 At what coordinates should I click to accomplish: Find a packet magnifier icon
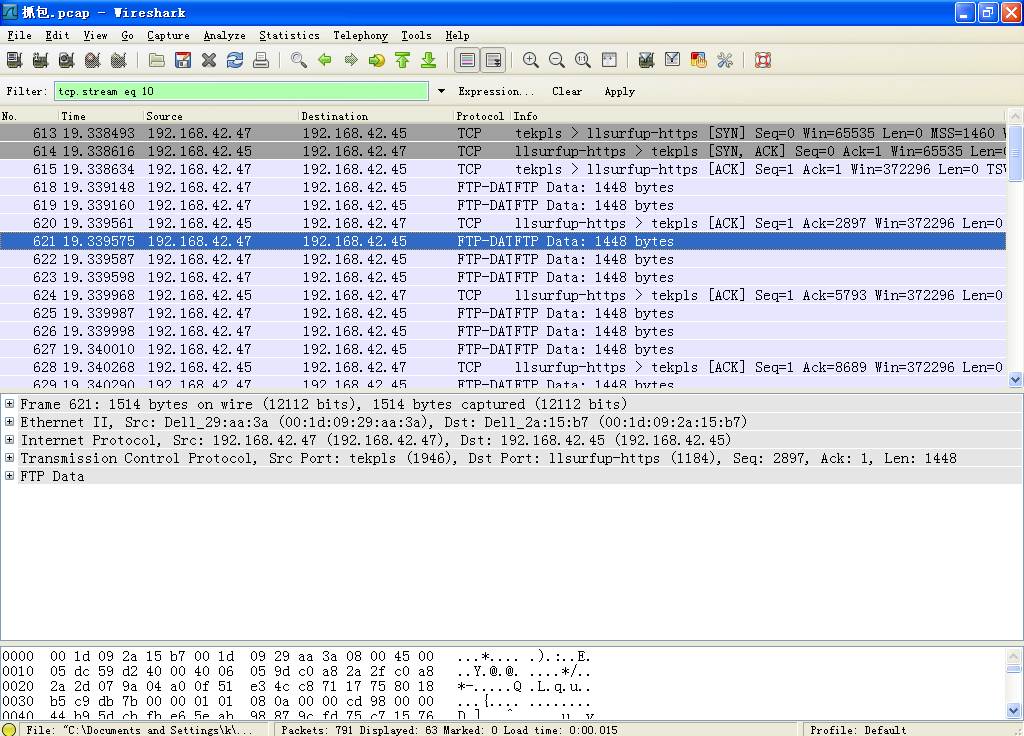[299, 61]
